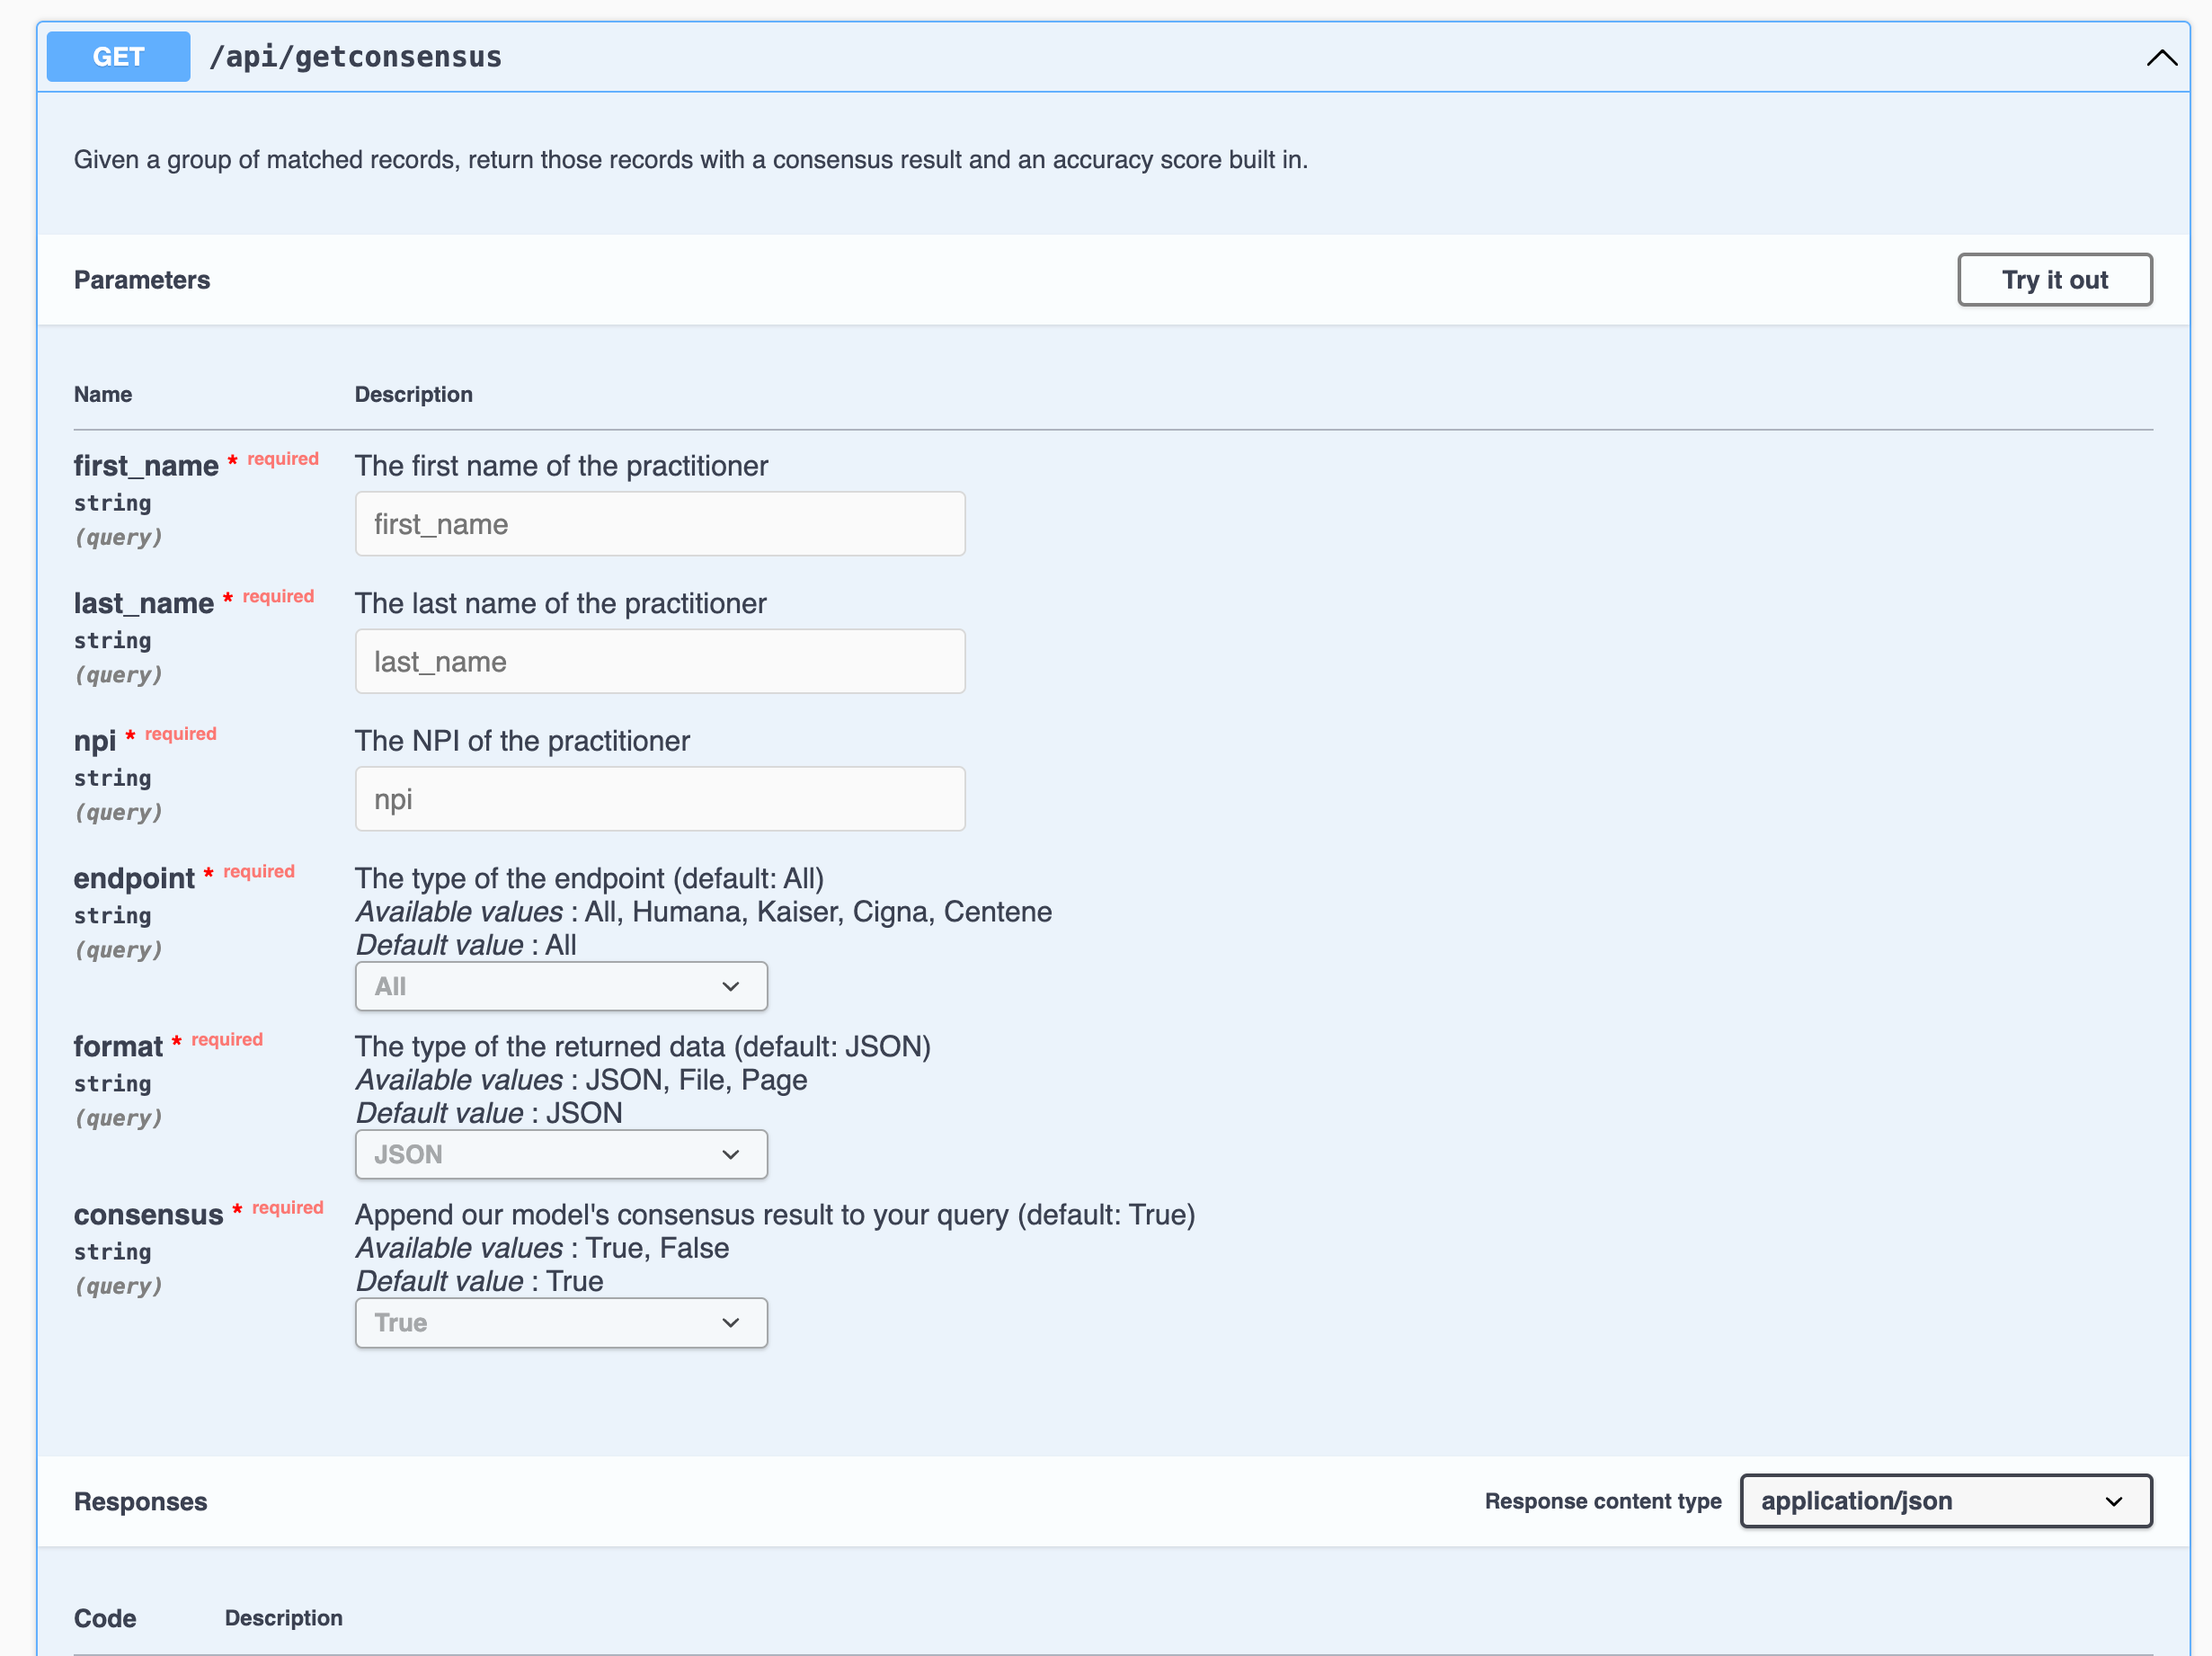Select the Parameters section header

[x=143, y=280]
